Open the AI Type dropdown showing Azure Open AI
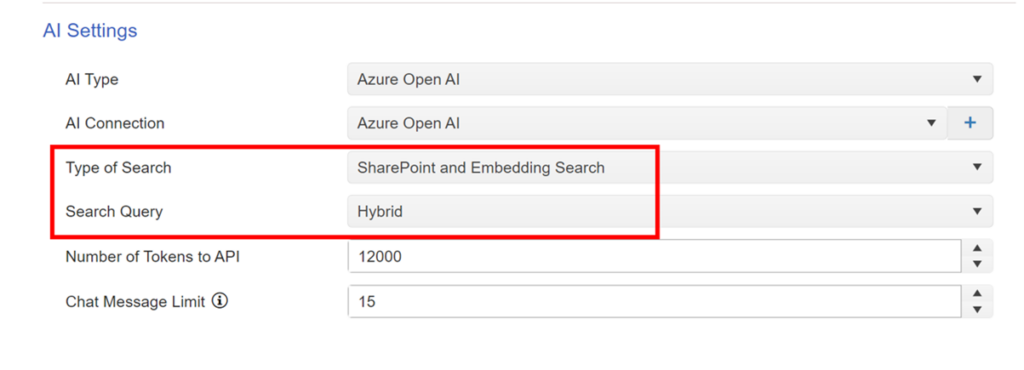The width and height of the screenshot is (1024, 370). (x=670, y=79)
